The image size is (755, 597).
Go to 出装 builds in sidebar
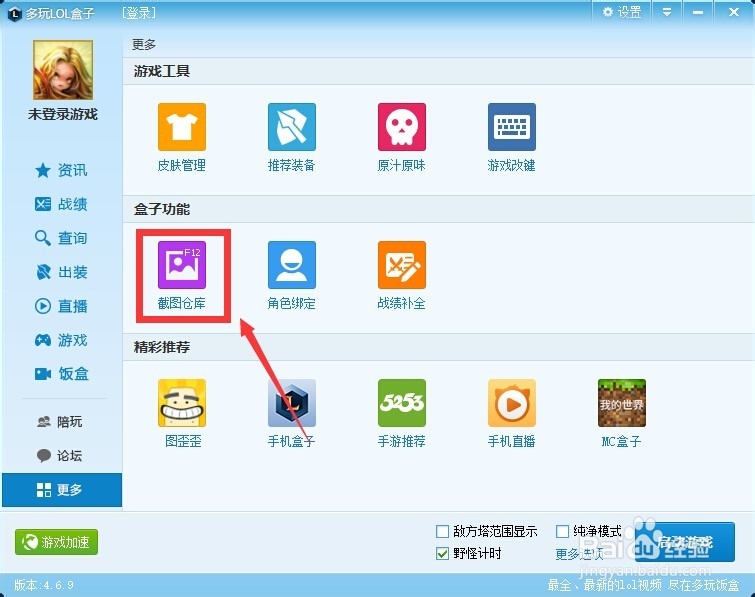(x=61, y=272)
